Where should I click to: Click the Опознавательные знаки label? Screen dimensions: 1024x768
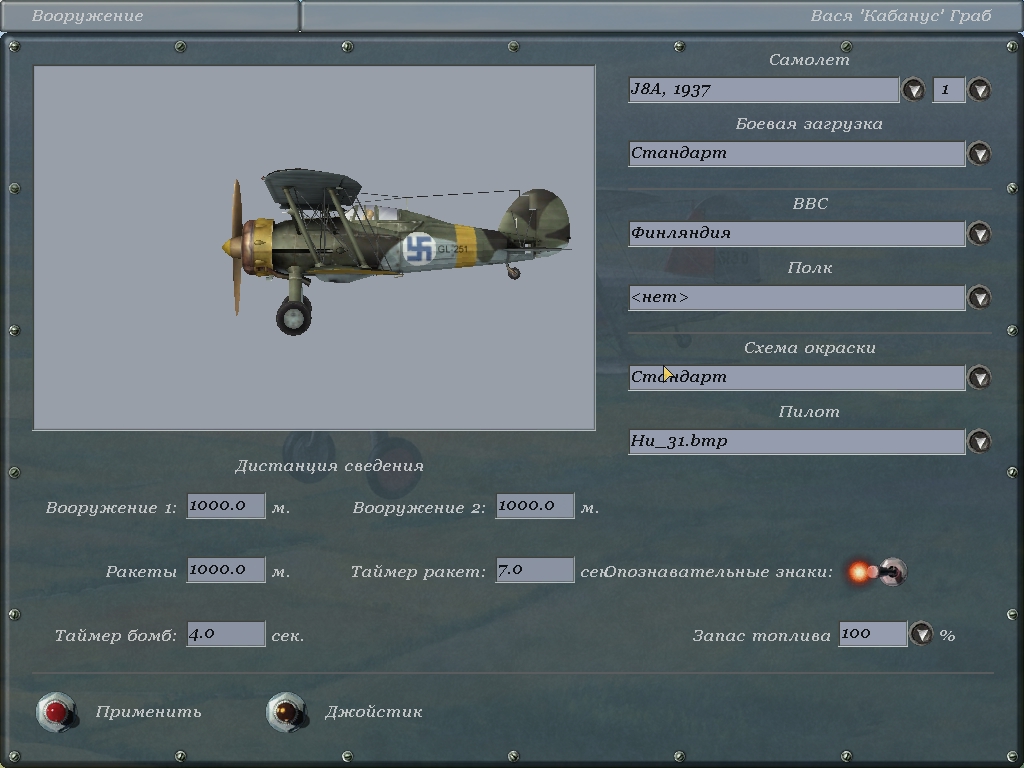click(x=718, y=572)
